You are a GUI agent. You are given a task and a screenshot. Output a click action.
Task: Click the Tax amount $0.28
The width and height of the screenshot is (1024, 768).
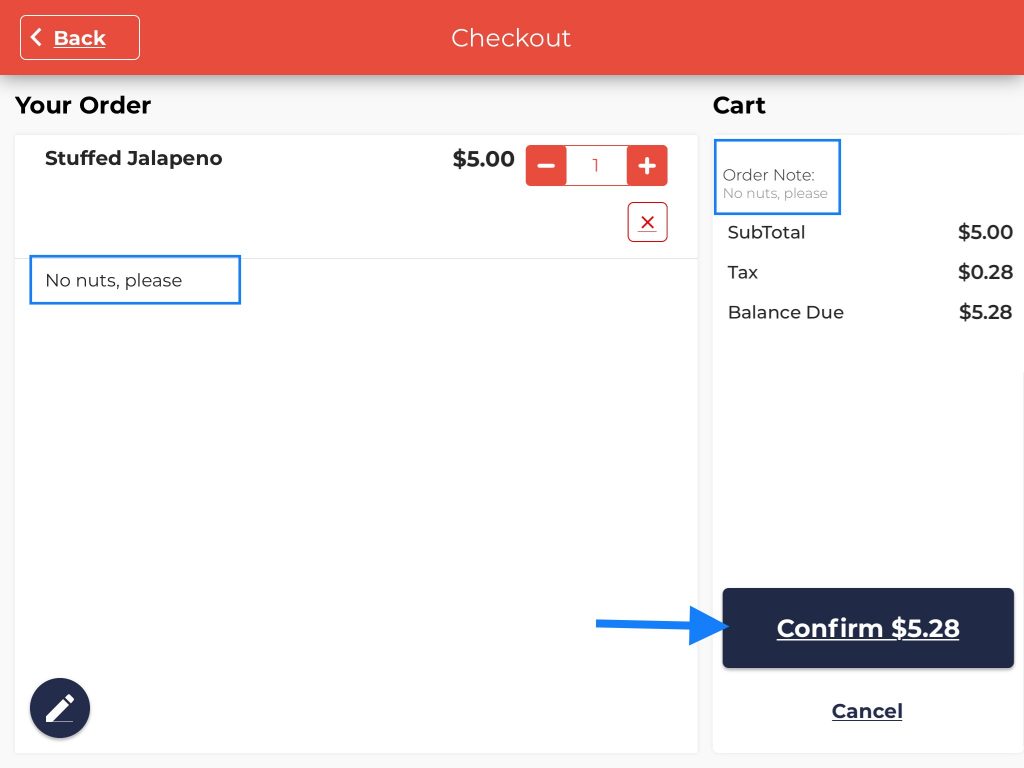click(985, 272)
